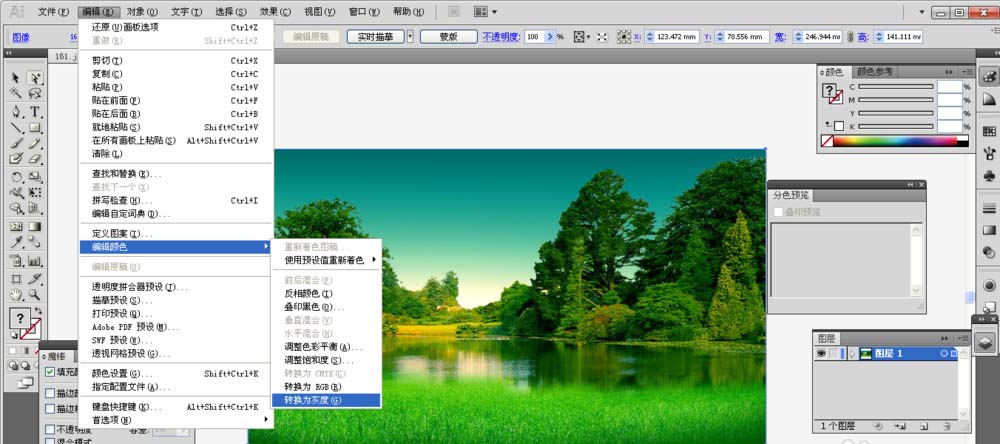The image size is (1000, 444).
Task: Switch to the 颜色参考 tab
Action: coord(874,71)
